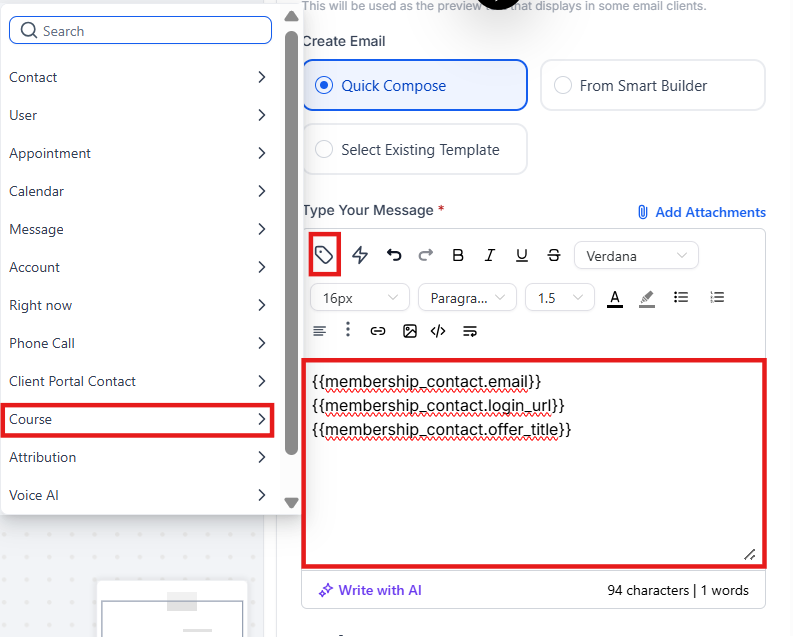Expand the Course menu item

coord(138,419)
